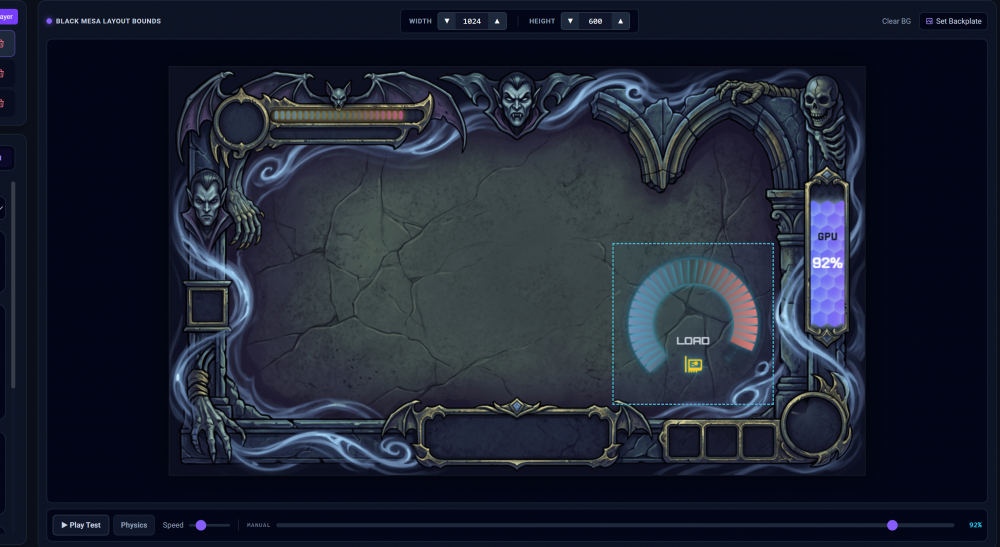Increase canvas width with the up arrow

[497, 21]
